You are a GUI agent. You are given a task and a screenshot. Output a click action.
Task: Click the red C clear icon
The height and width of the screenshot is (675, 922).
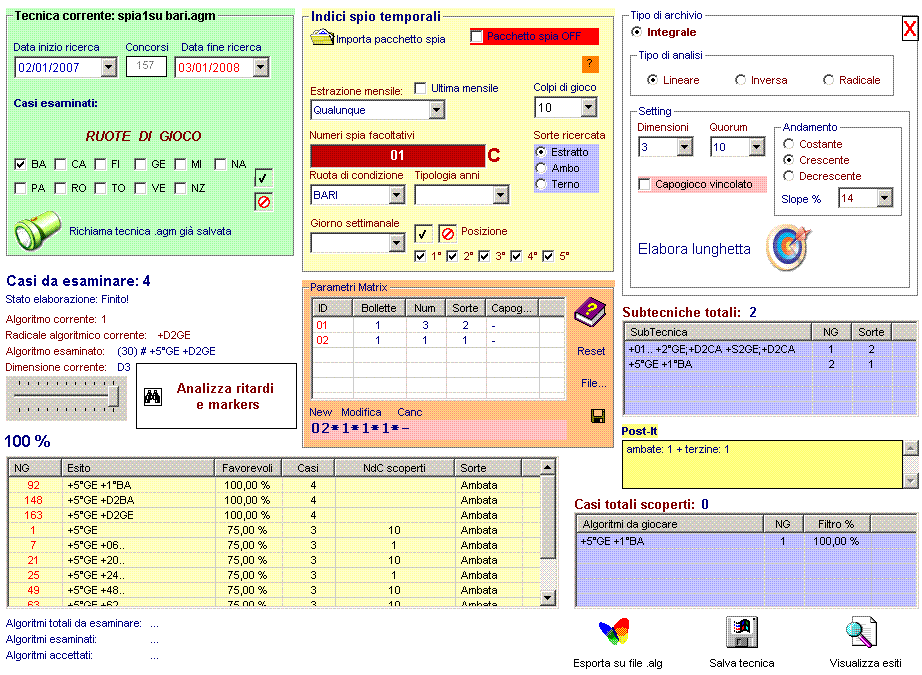pyautogui.click(x=494, y=155)
